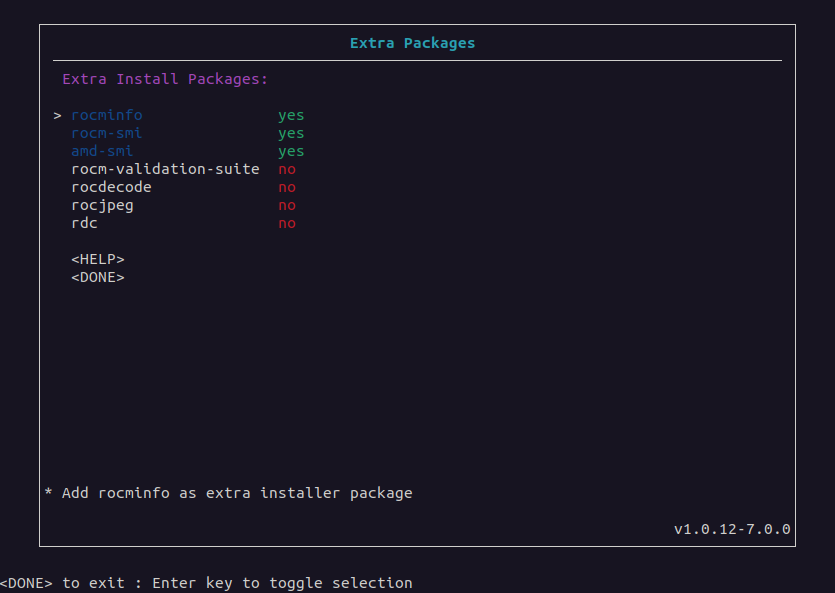The width and height of the screenshot is (835, 593).
Task: Choose <DONE> to exit the menu
Action: pos(98,277)
